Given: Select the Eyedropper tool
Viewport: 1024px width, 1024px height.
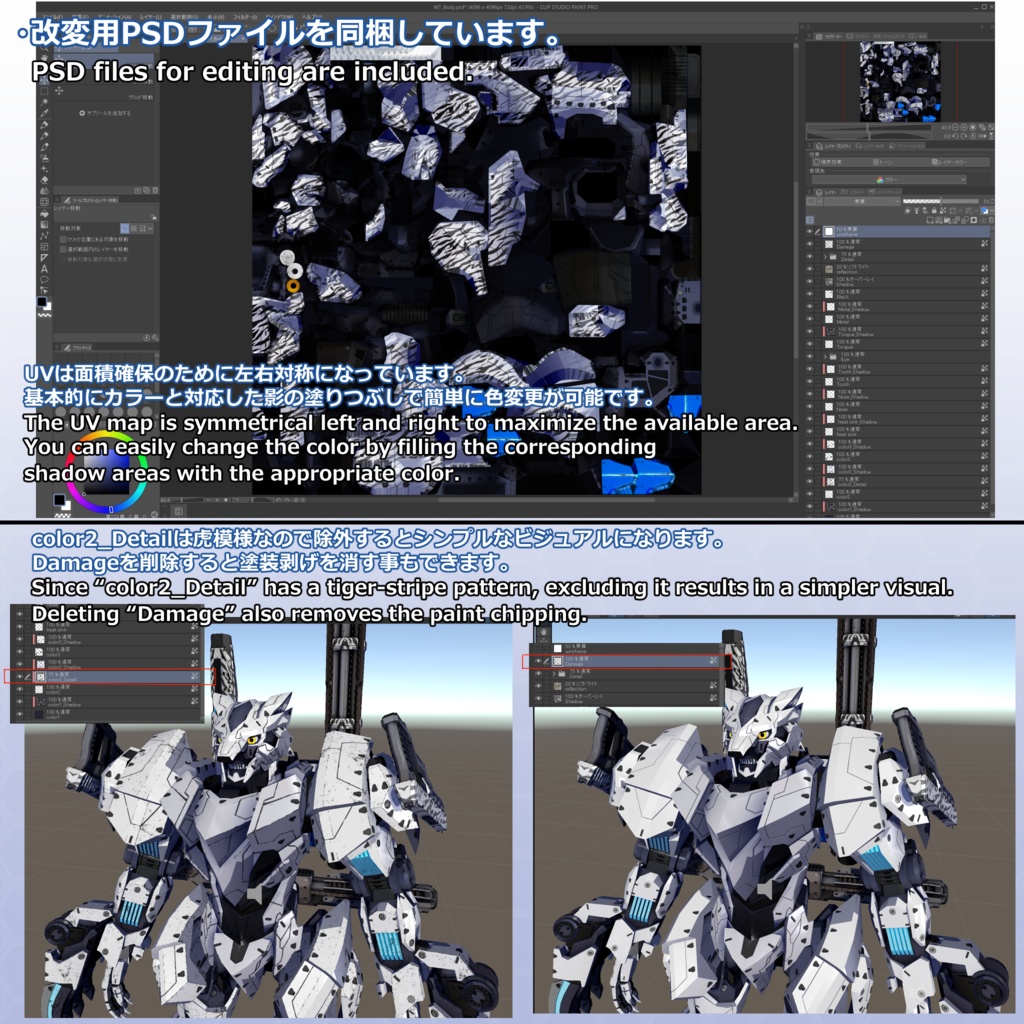Looking at the screenshot, I should [x=44, y=113].
